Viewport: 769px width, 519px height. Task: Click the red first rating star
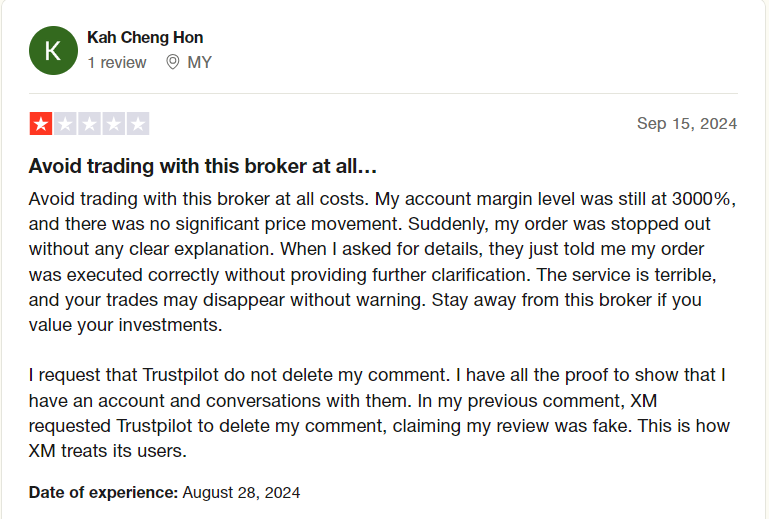click(41, 124)
